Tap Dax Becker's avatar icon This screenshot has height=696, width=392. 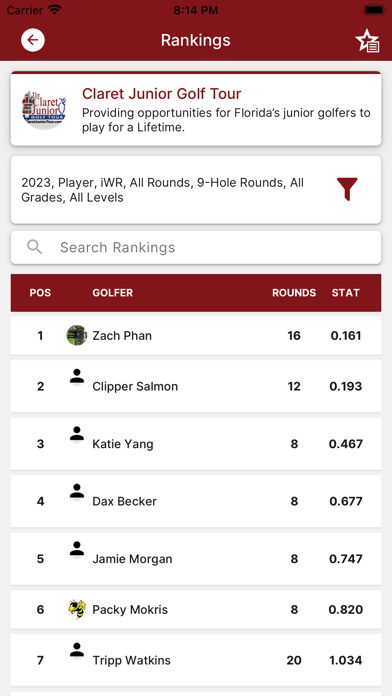(x=77, y=492)
